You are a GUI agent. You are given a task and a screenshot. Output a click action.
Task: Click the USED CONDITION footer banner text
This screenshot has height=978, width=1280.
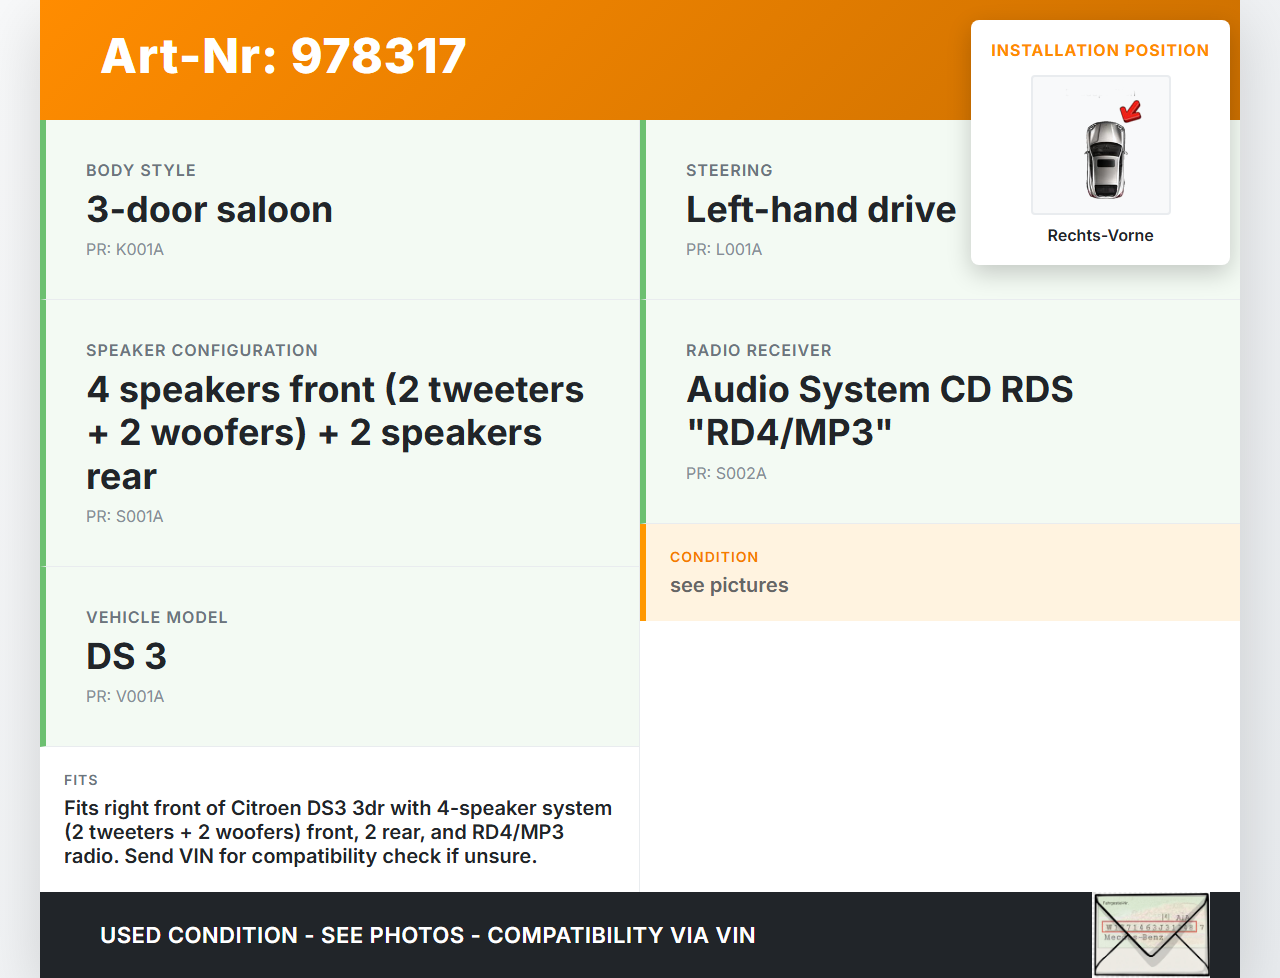428,935
